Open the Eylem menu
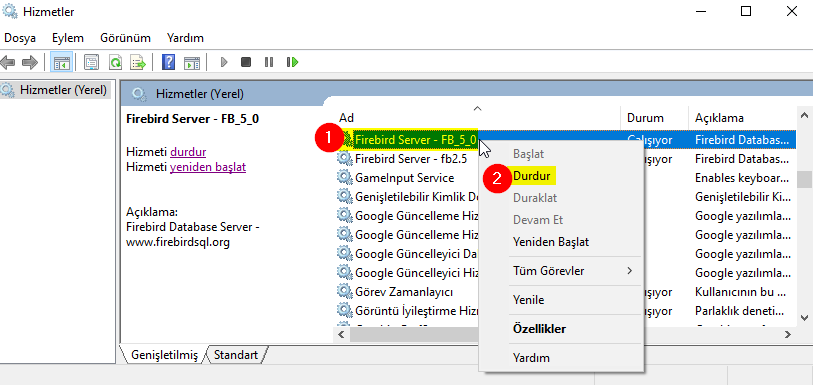813x385 pixels. coord(67,38)
